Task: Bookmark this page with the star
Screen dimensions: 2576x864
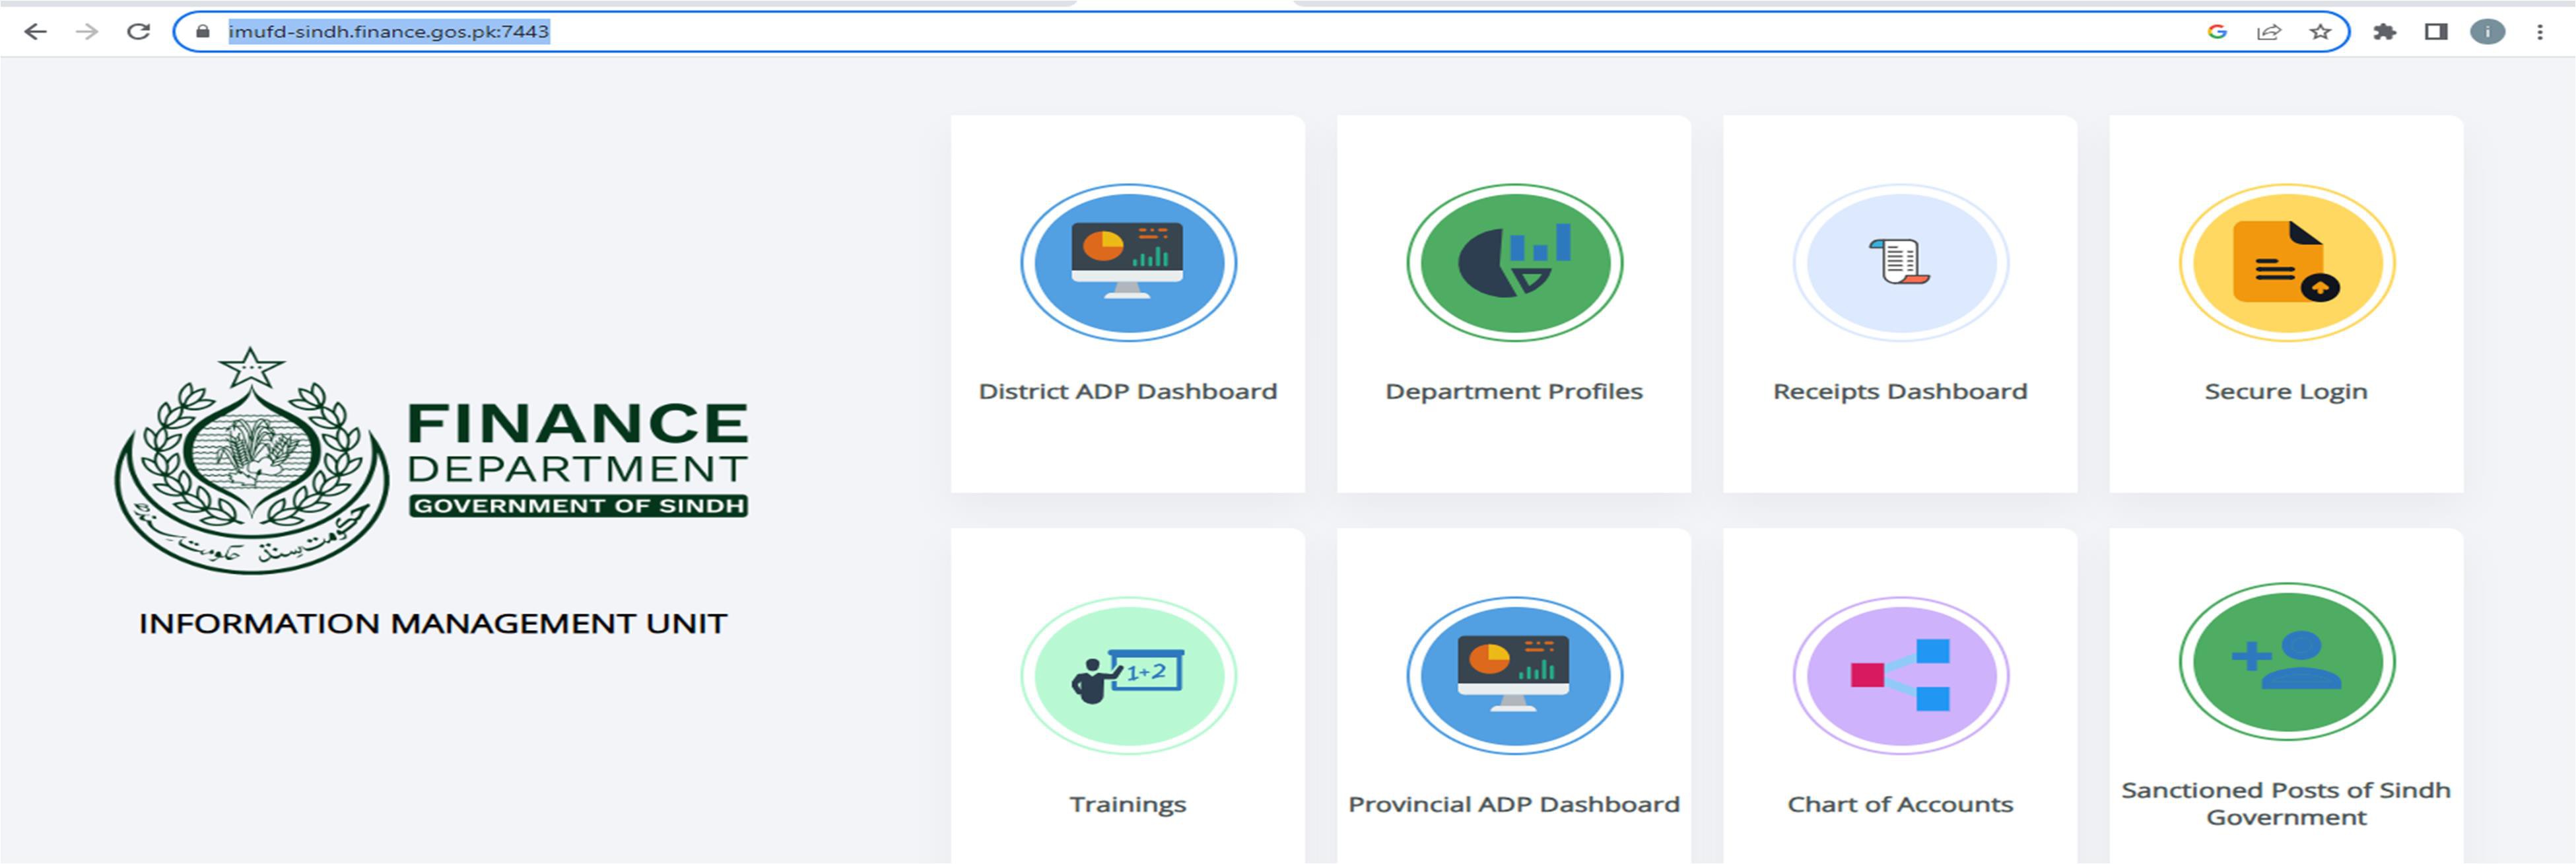Action: tap(2320, 32)
